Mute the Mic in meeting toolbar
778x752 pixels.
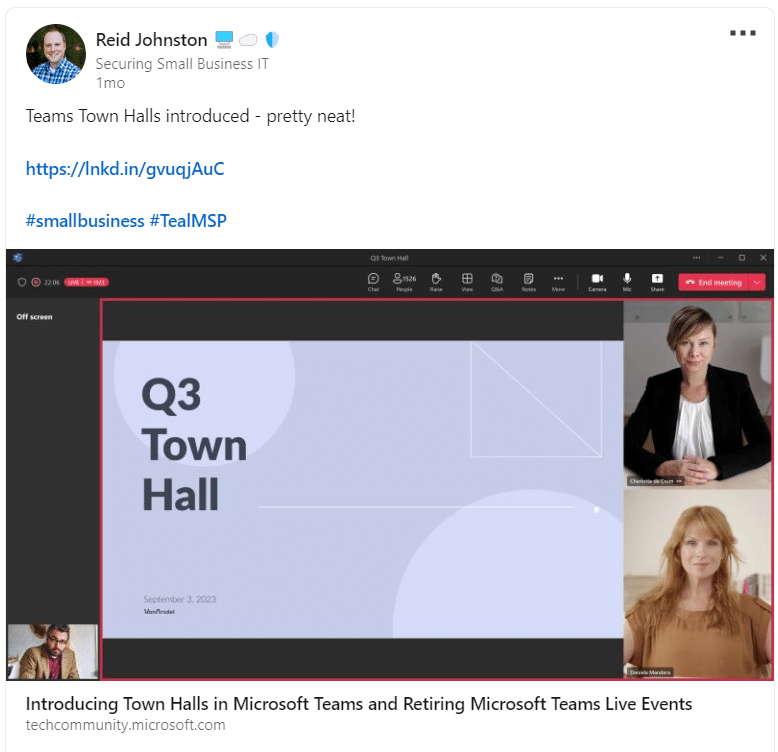(x=627, y=282)
